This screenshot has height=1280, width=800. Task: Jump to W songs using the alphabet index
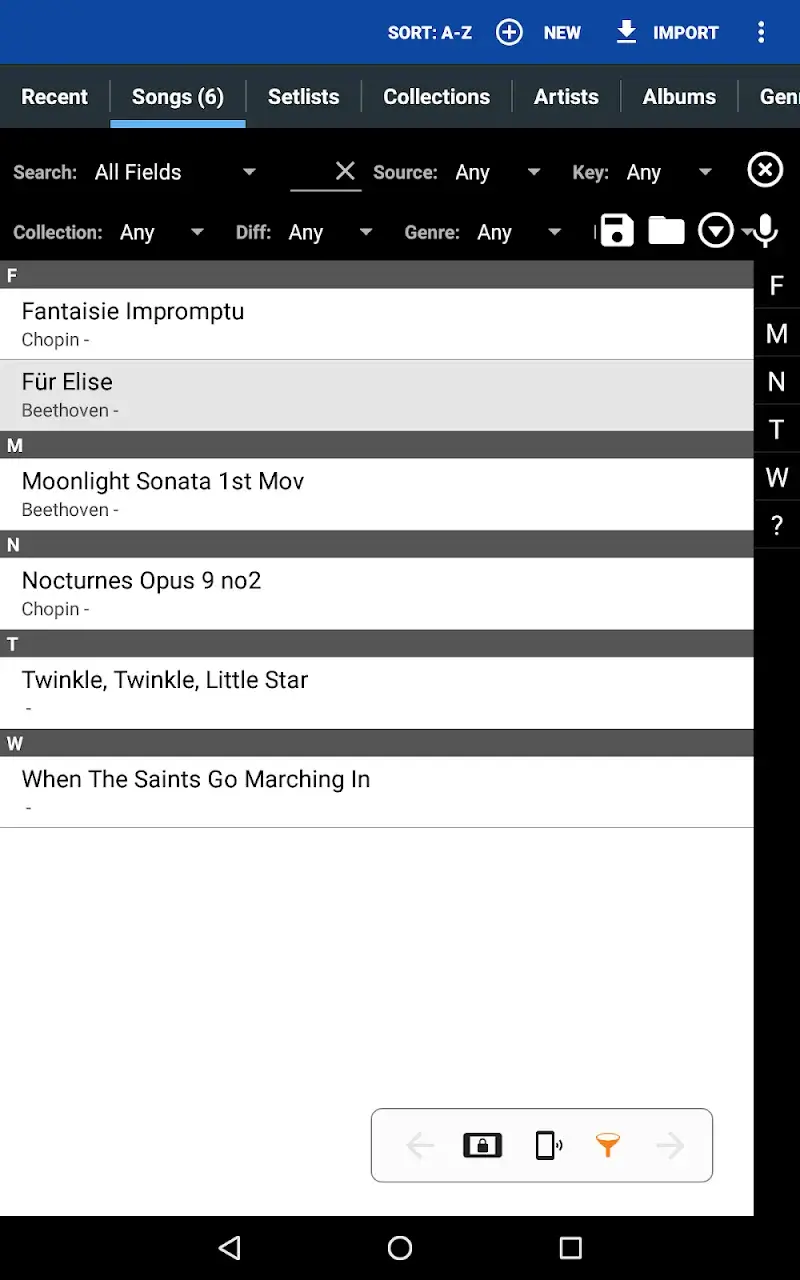click(x=777, y=477)
